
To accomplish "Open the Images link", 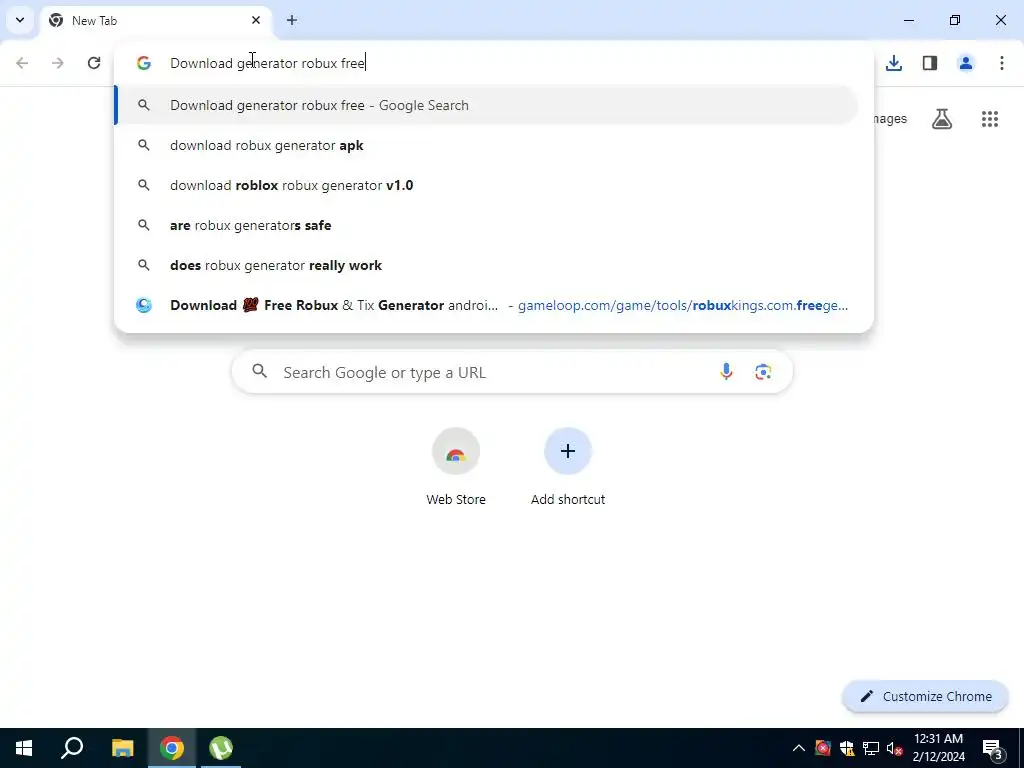I will coord(889,119).
